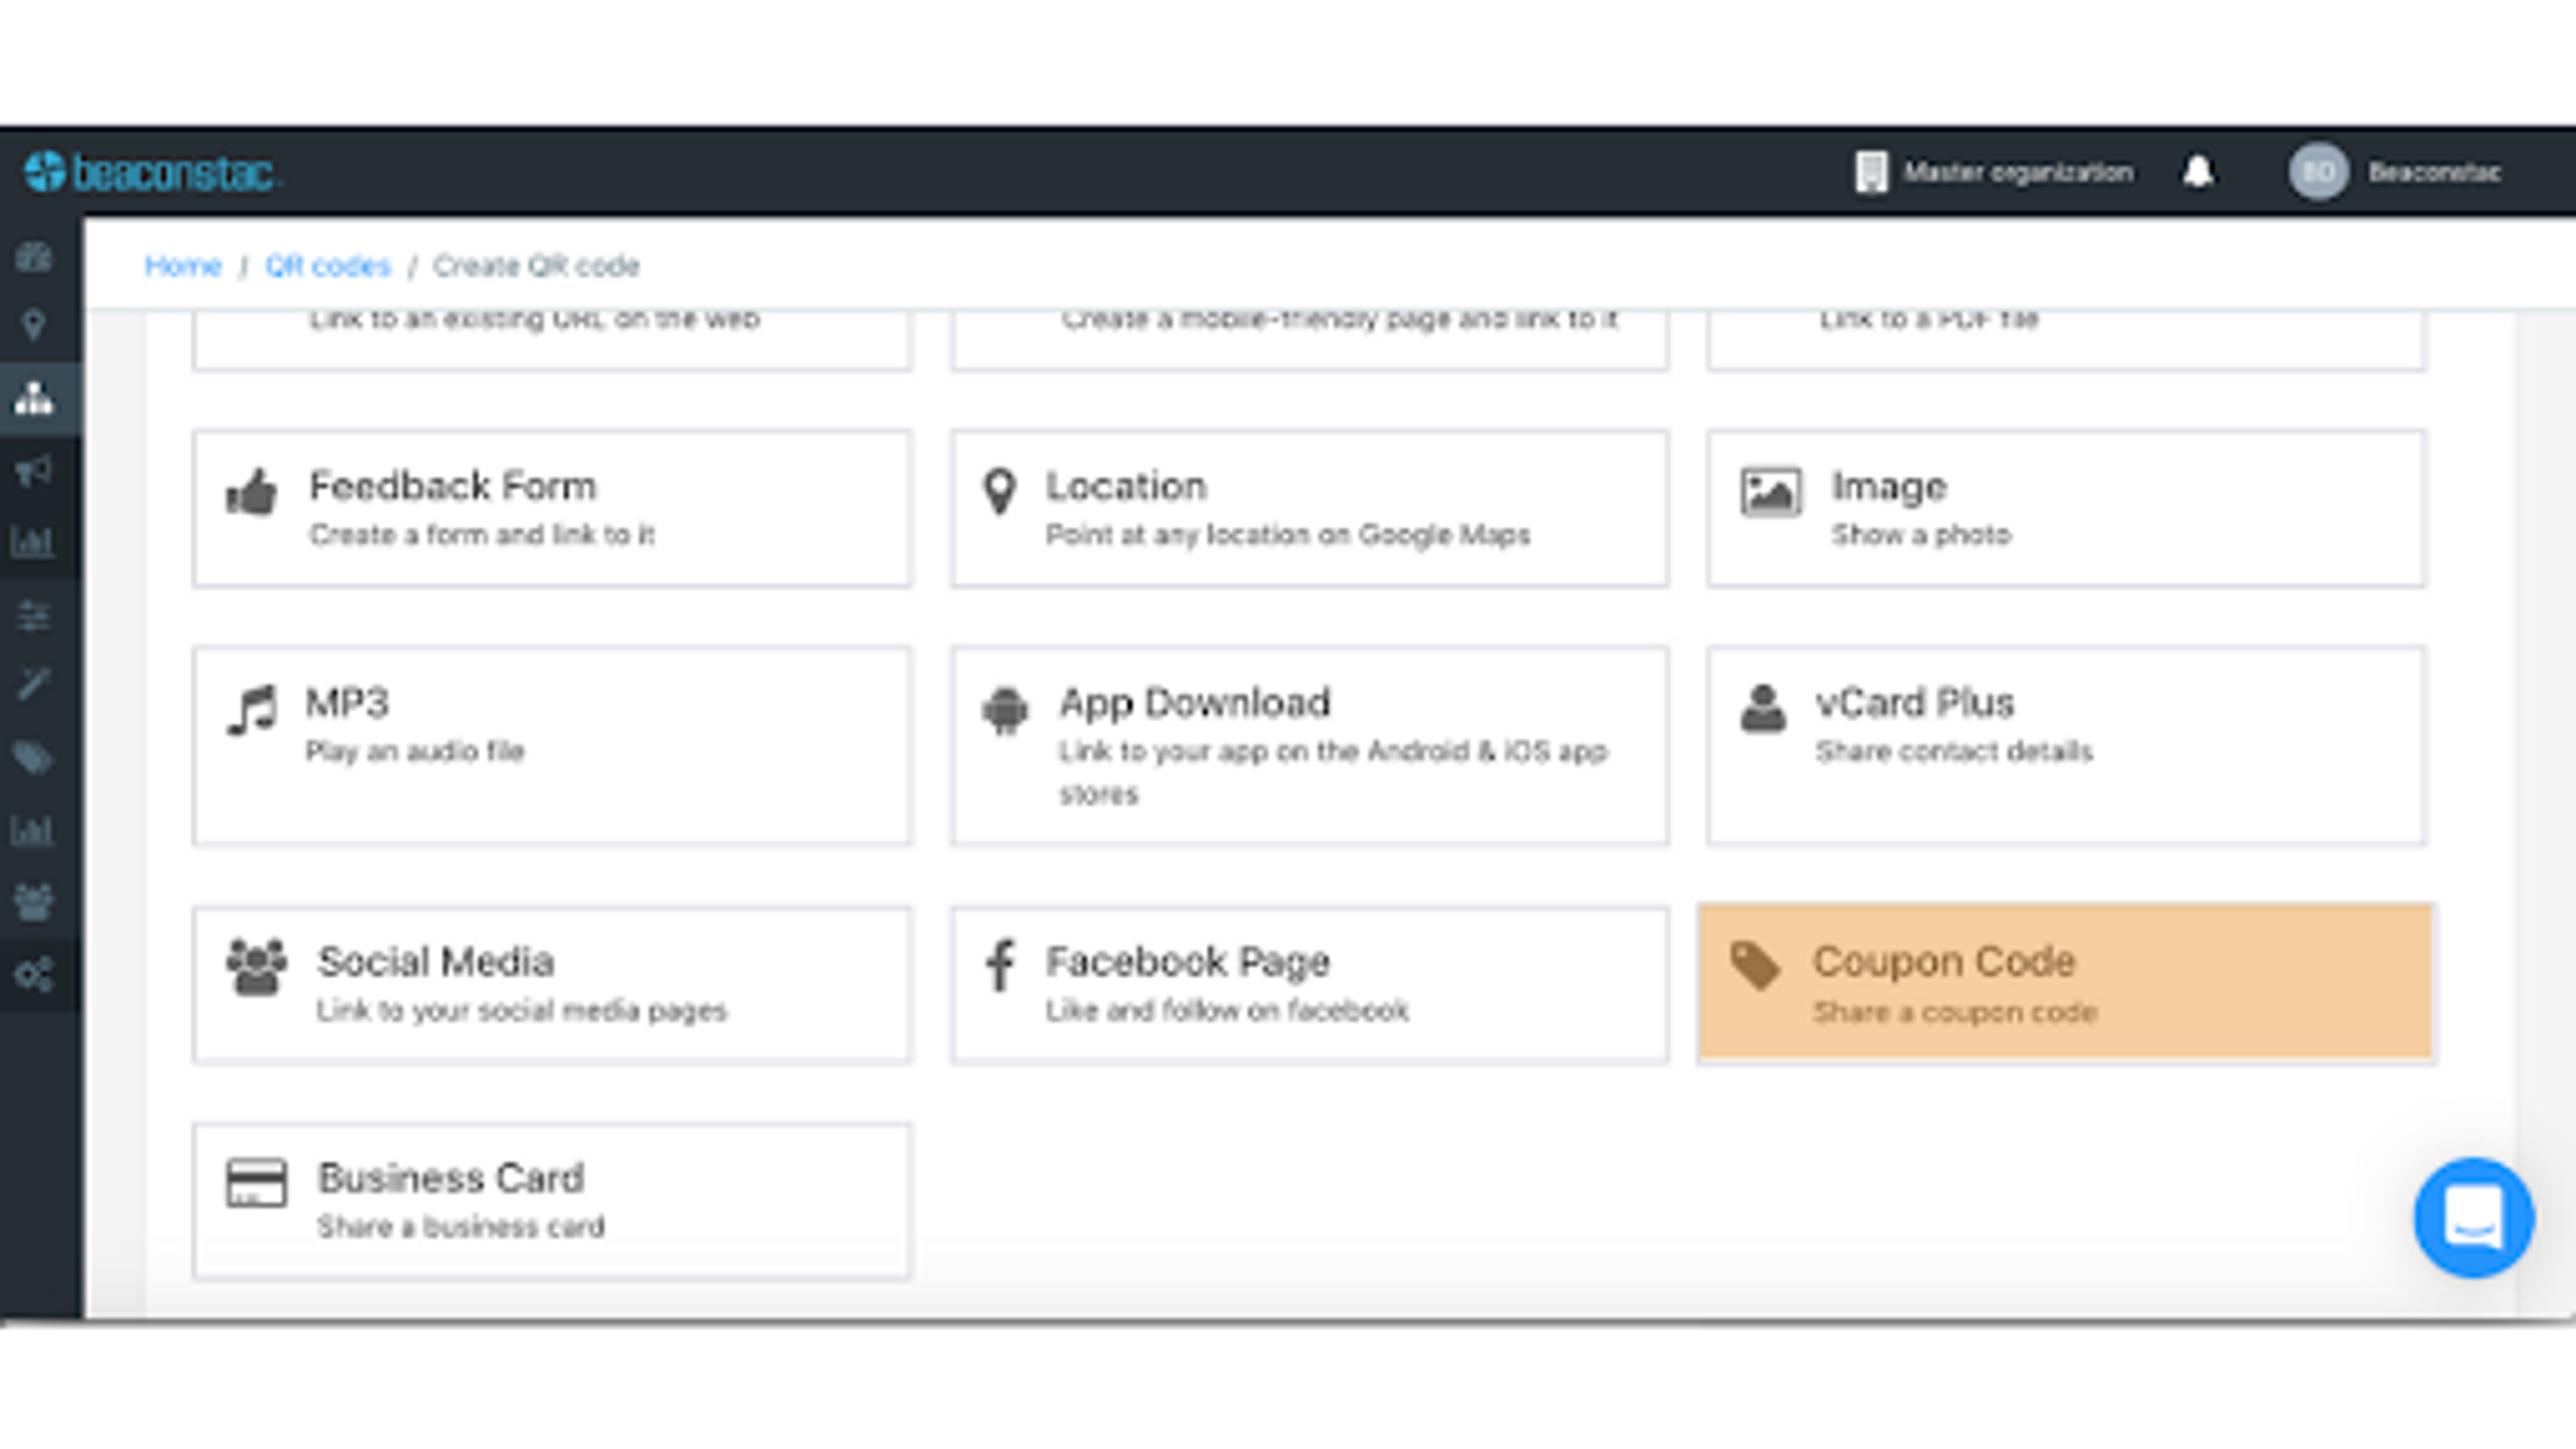Image resolution: width=2576 pixels, height=1449 pixels.
Task: Select the vCard Plus option
Action: point(2066,745)
